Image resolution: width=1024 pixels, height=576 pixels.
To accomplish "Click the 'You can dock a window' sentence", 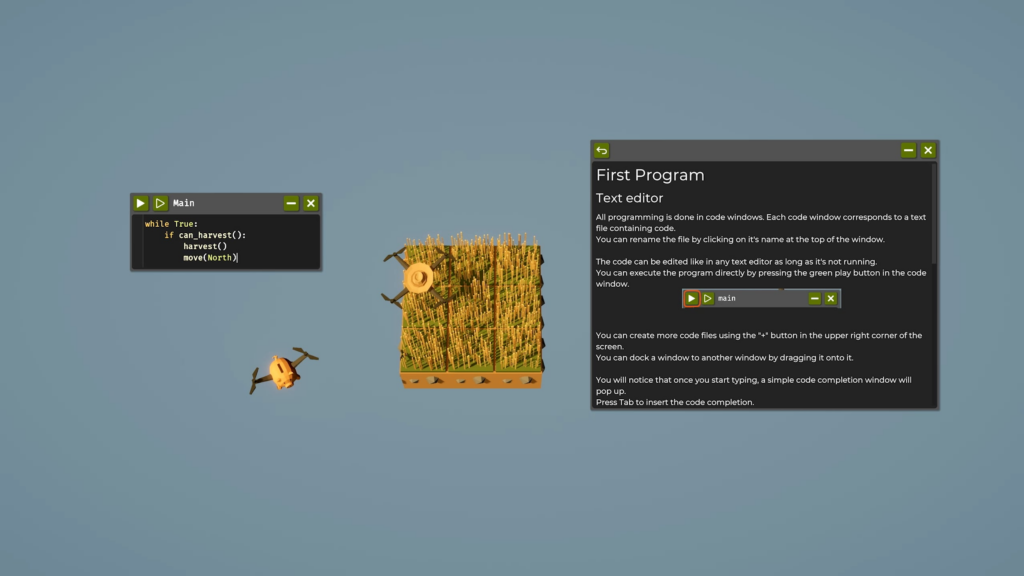I will (x=724, y=358).
